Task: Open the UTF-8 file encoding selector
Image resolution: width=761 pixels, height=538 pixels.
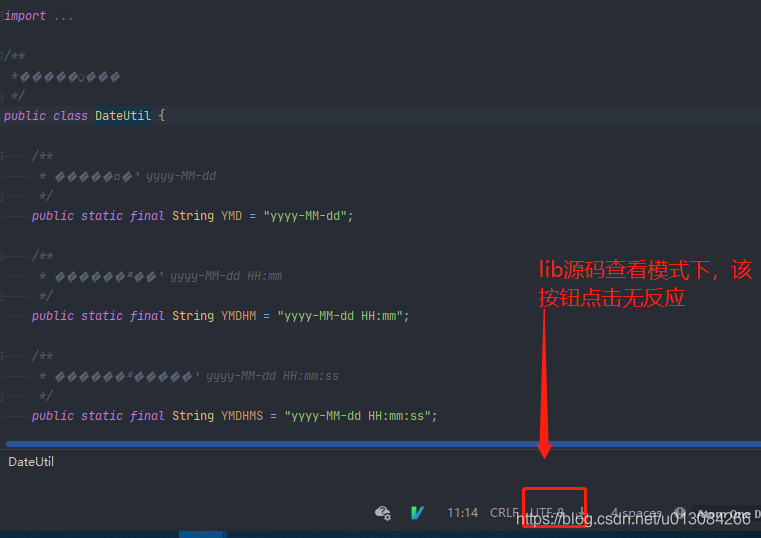Action: [547, 513]
